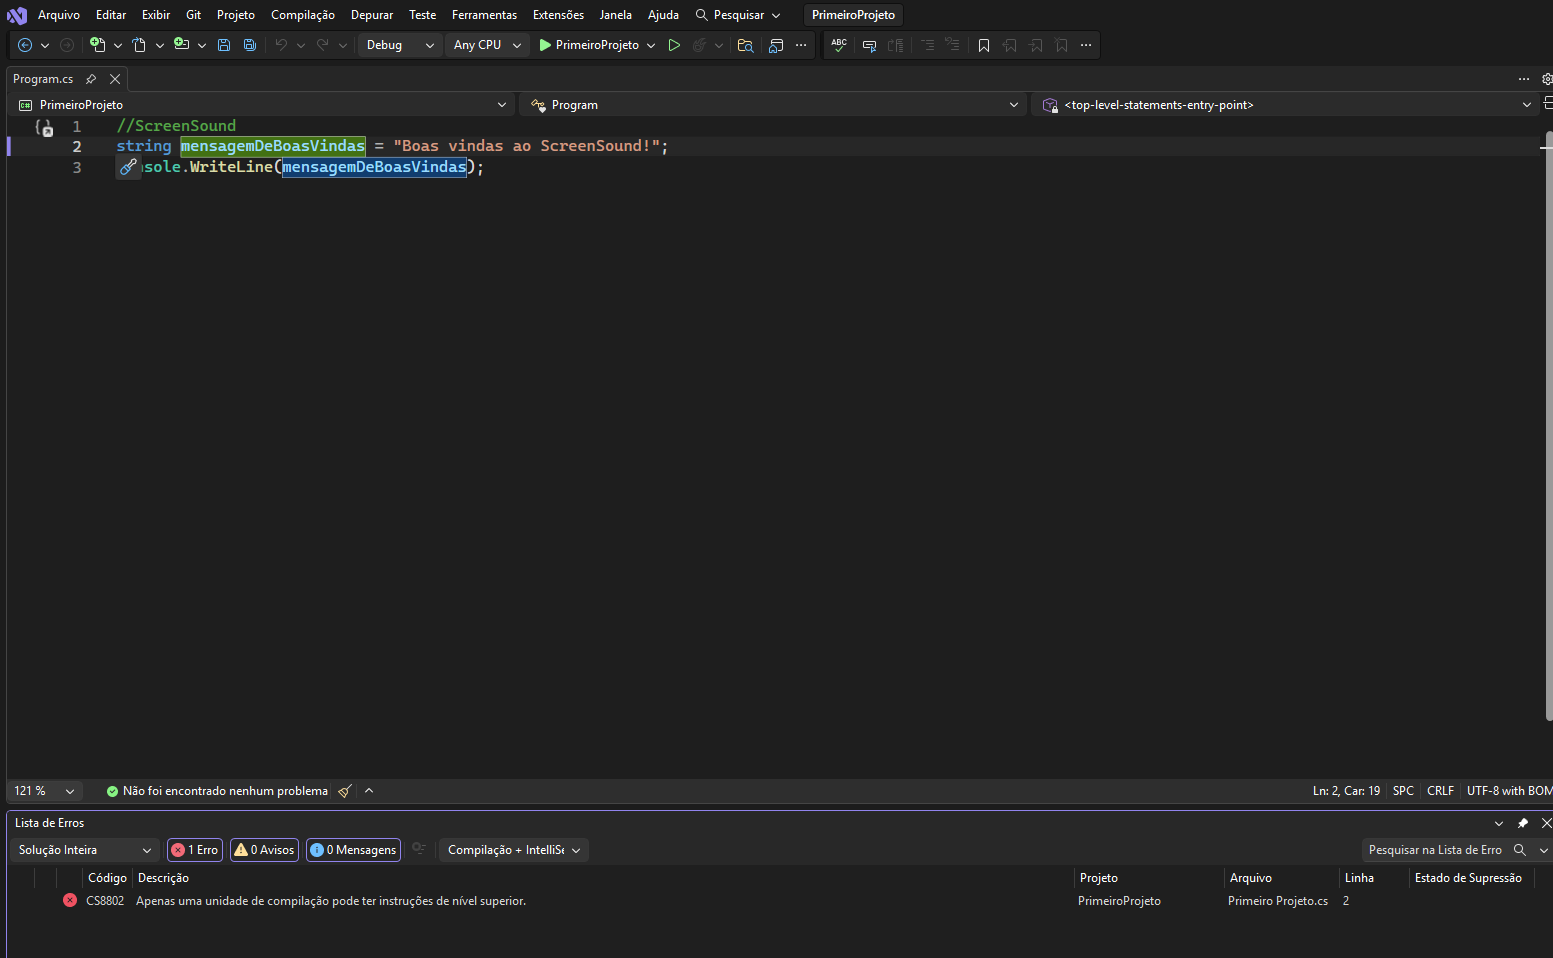Open the Compilação menu
Viewport: 1553px width, 958px height.
(x=302, y=15)
